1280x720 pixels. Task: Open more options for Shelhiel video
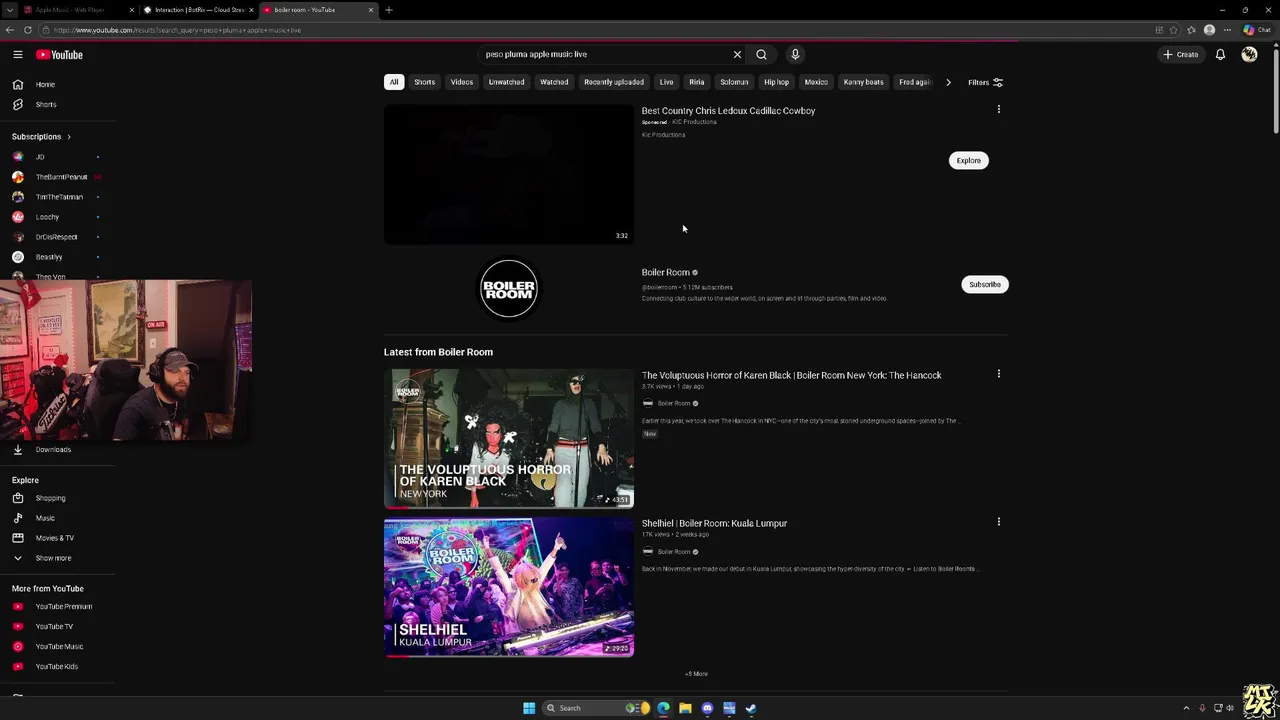[x=998, y=522]
